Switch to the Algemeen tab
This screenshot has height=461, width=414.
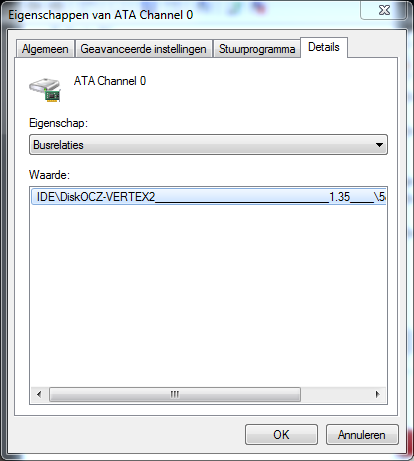[x=45, y=49]
